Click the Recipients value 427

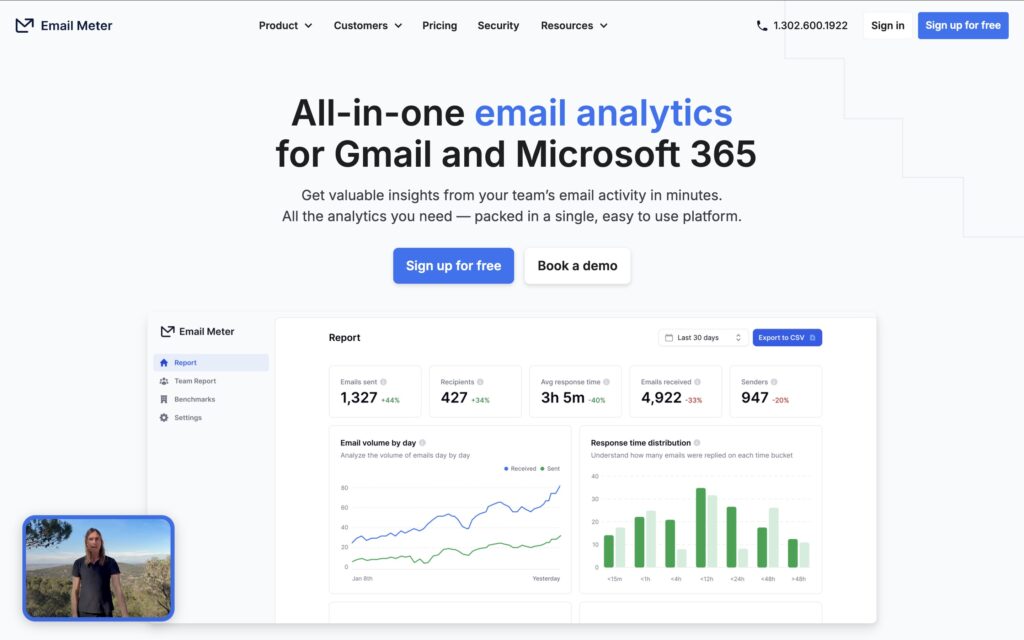[x=454, y=398]
